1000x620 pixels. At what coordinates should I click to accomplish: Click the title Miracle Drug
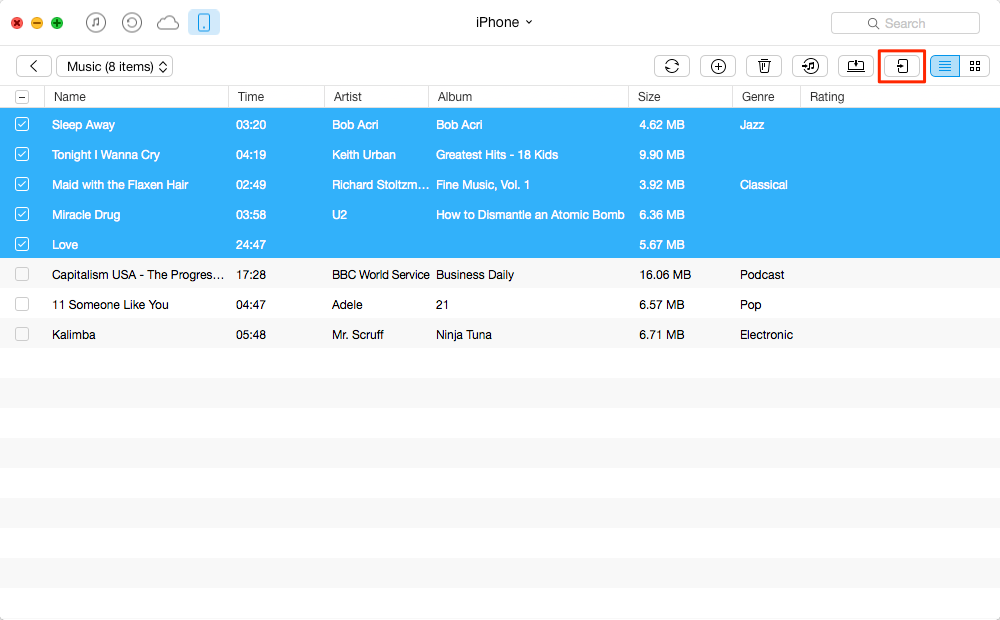click(86, 215)
